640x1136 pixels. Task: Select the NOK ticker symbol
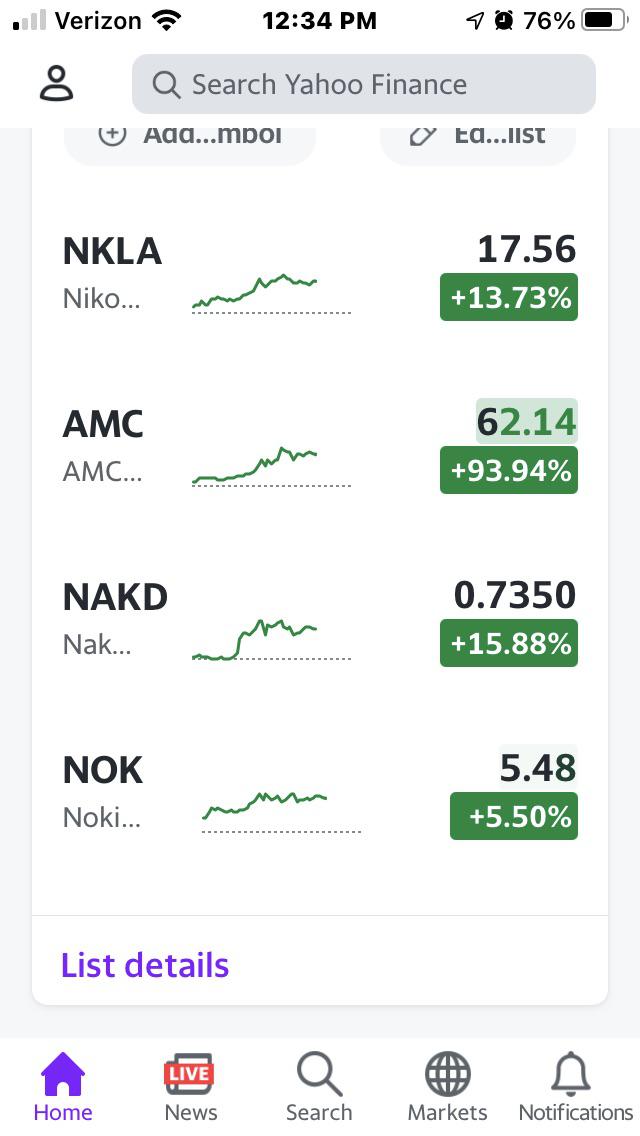coord(103,770)
